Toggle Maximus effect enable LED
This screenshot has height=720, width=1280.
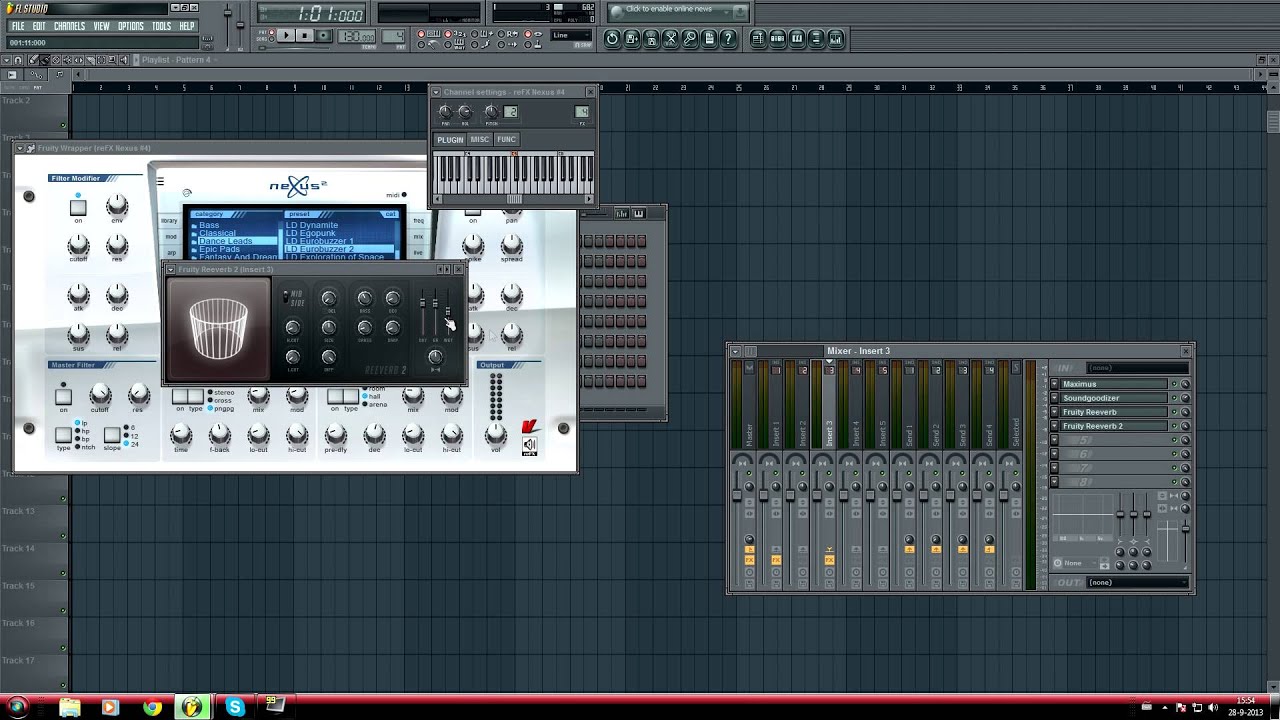pos(1175,384)
